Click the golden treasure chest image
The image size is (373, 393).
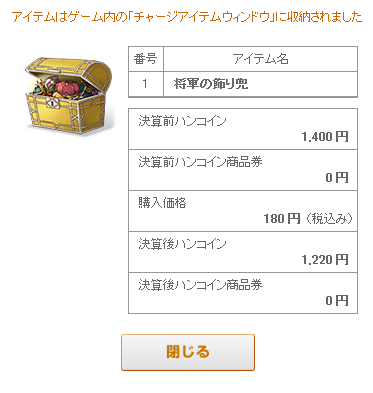pyautogui.click(x=69, y=96)
